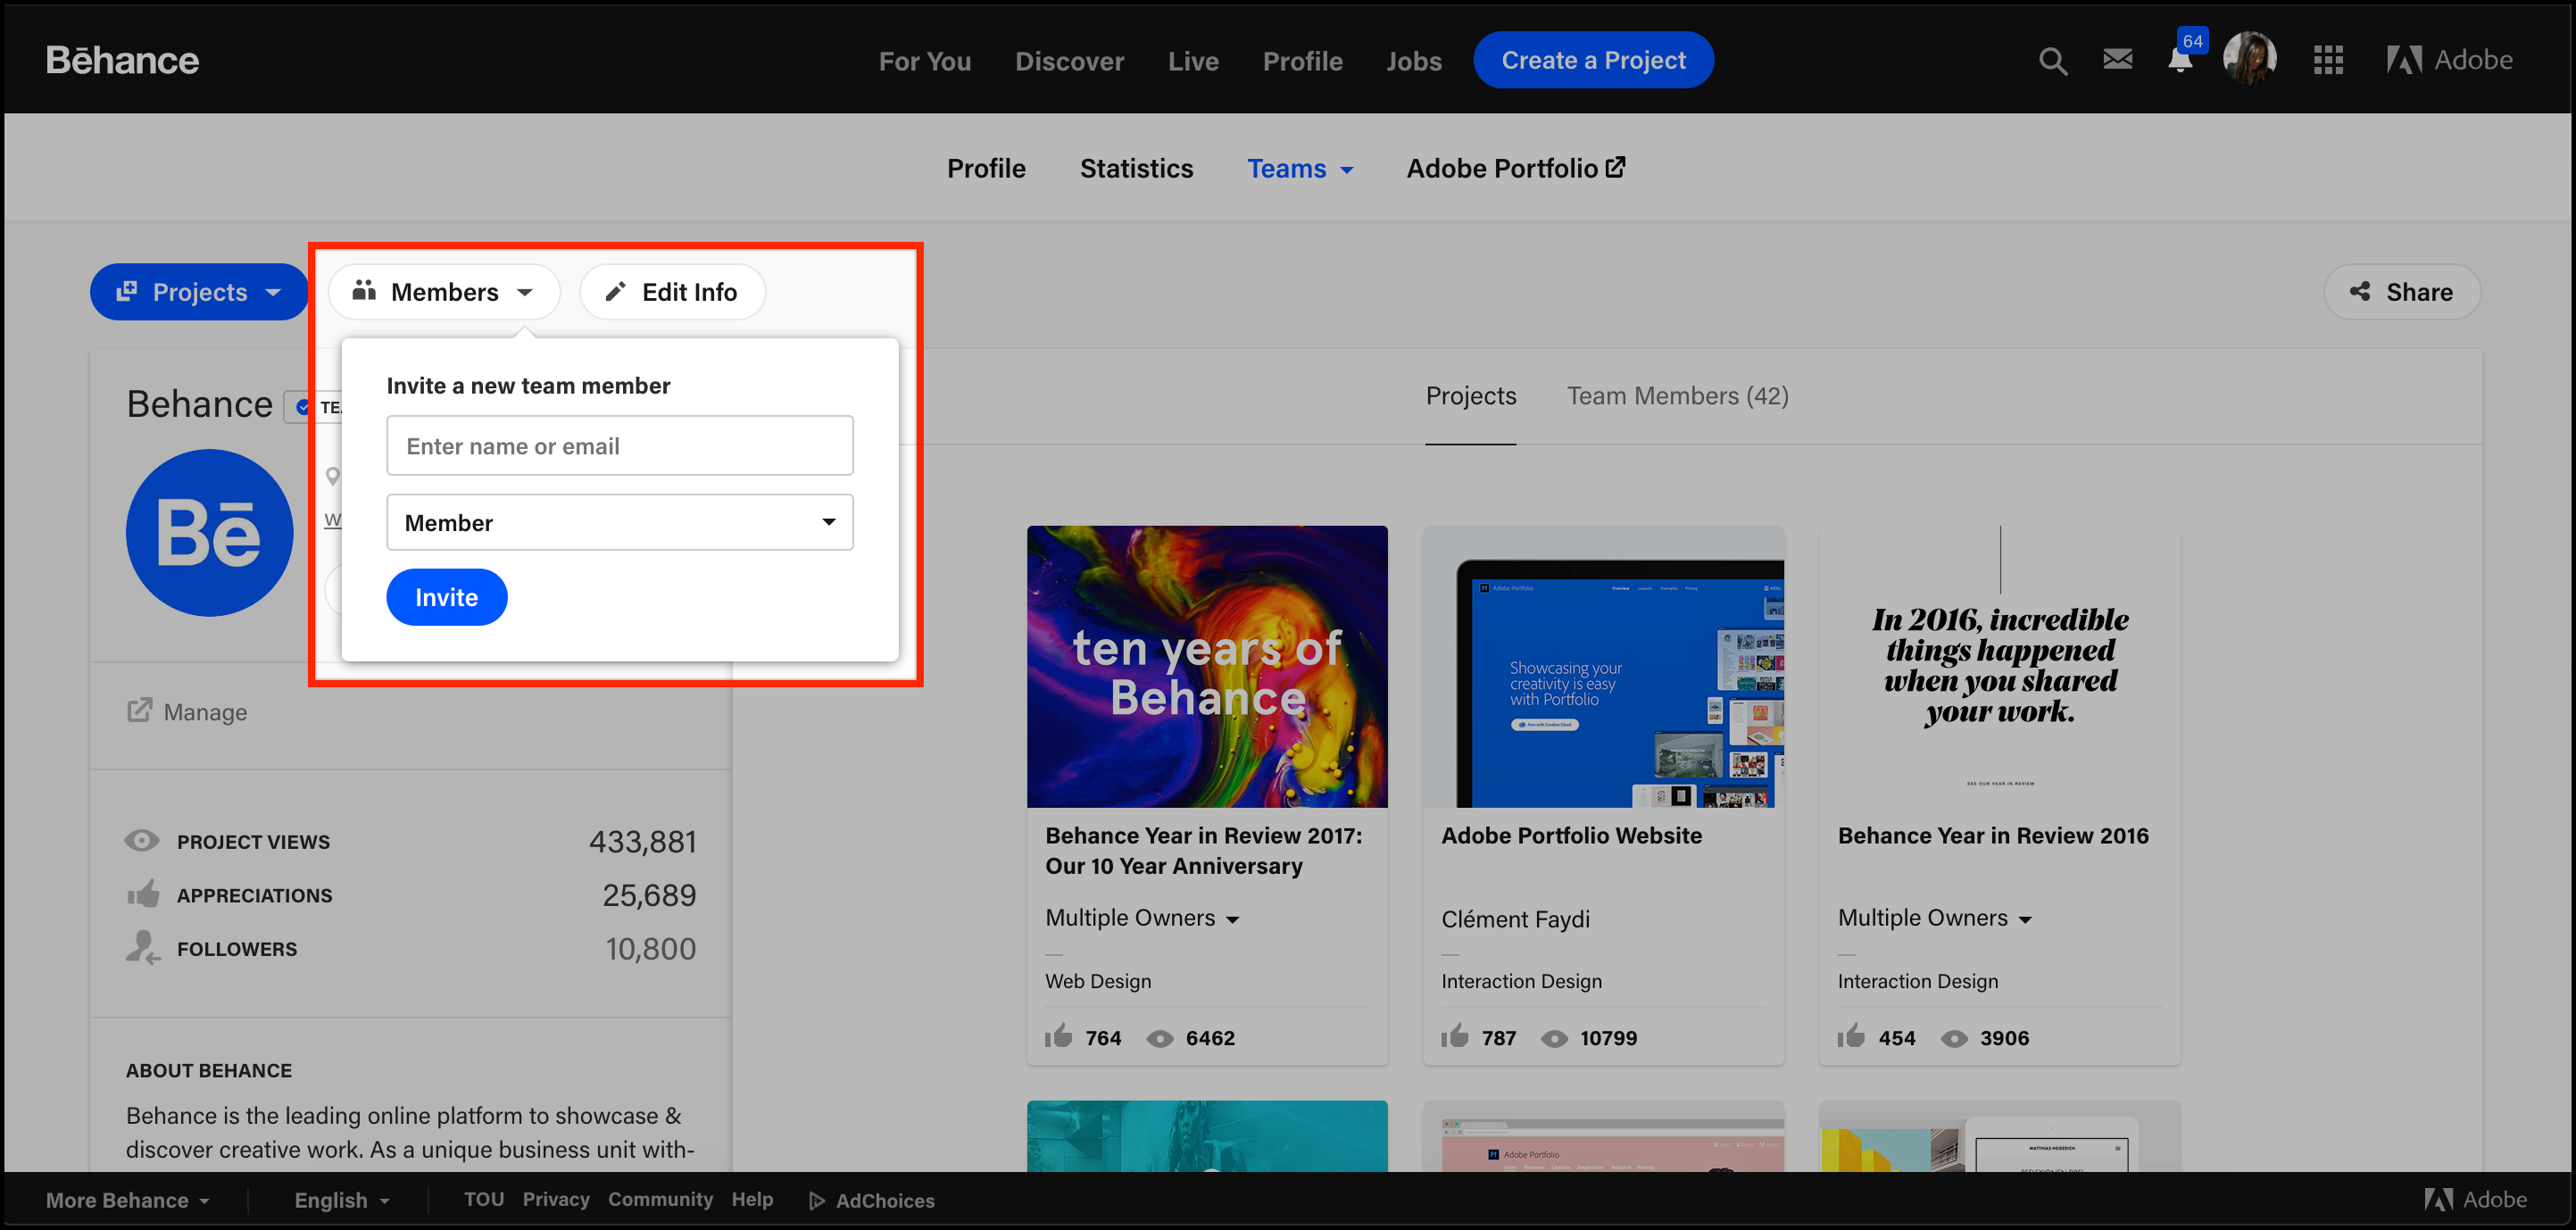
Task: Click the Project Views eye icon
Action: point(141,840)
